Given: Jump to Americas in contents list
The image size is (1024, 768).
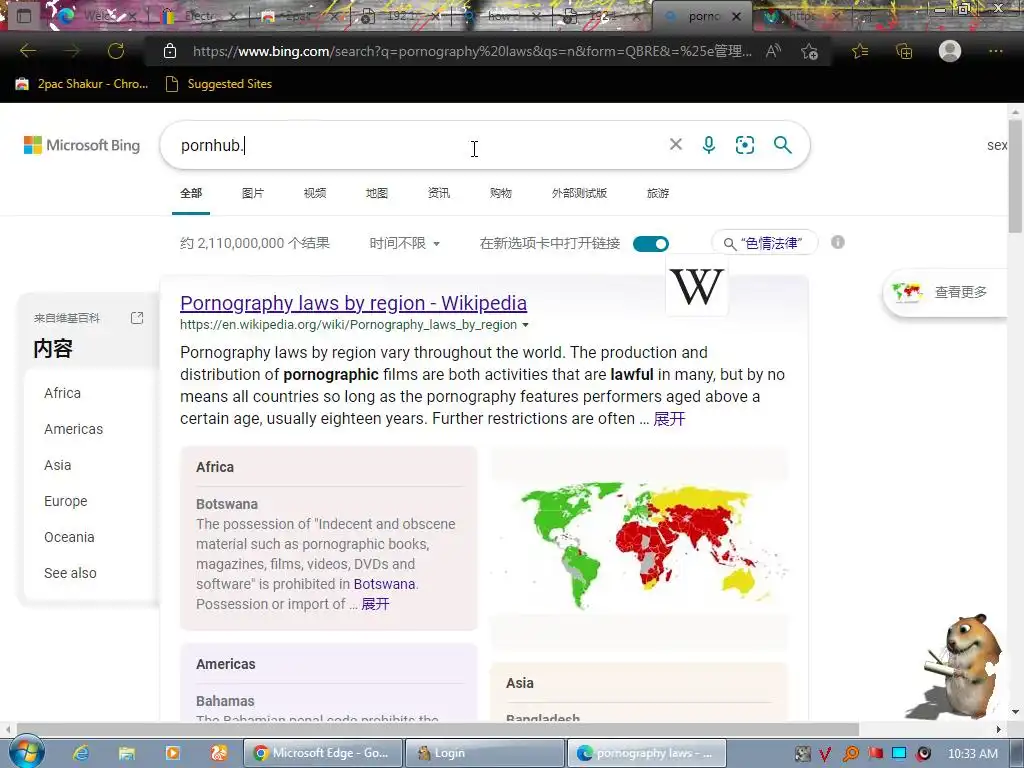Looking at the screenshot, I should click(x=73, y=429).
